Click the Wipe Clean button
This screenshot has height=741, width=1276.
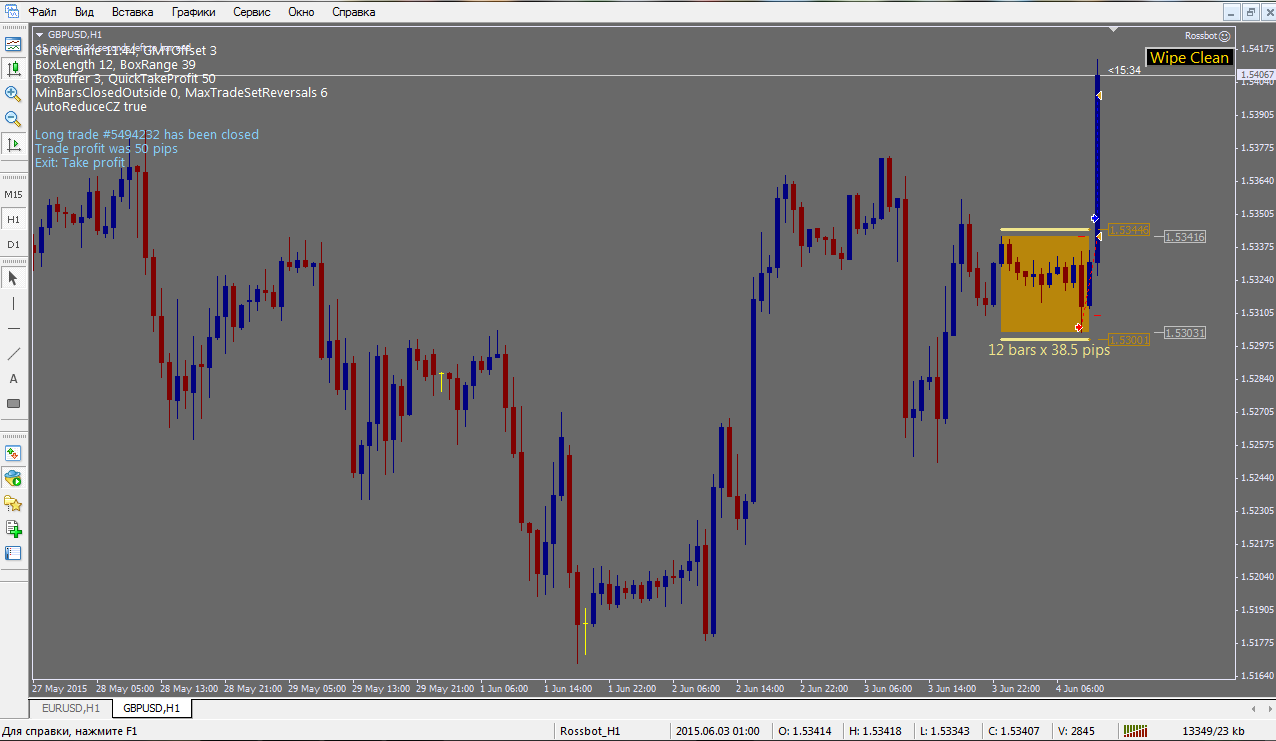(1189, 57)
